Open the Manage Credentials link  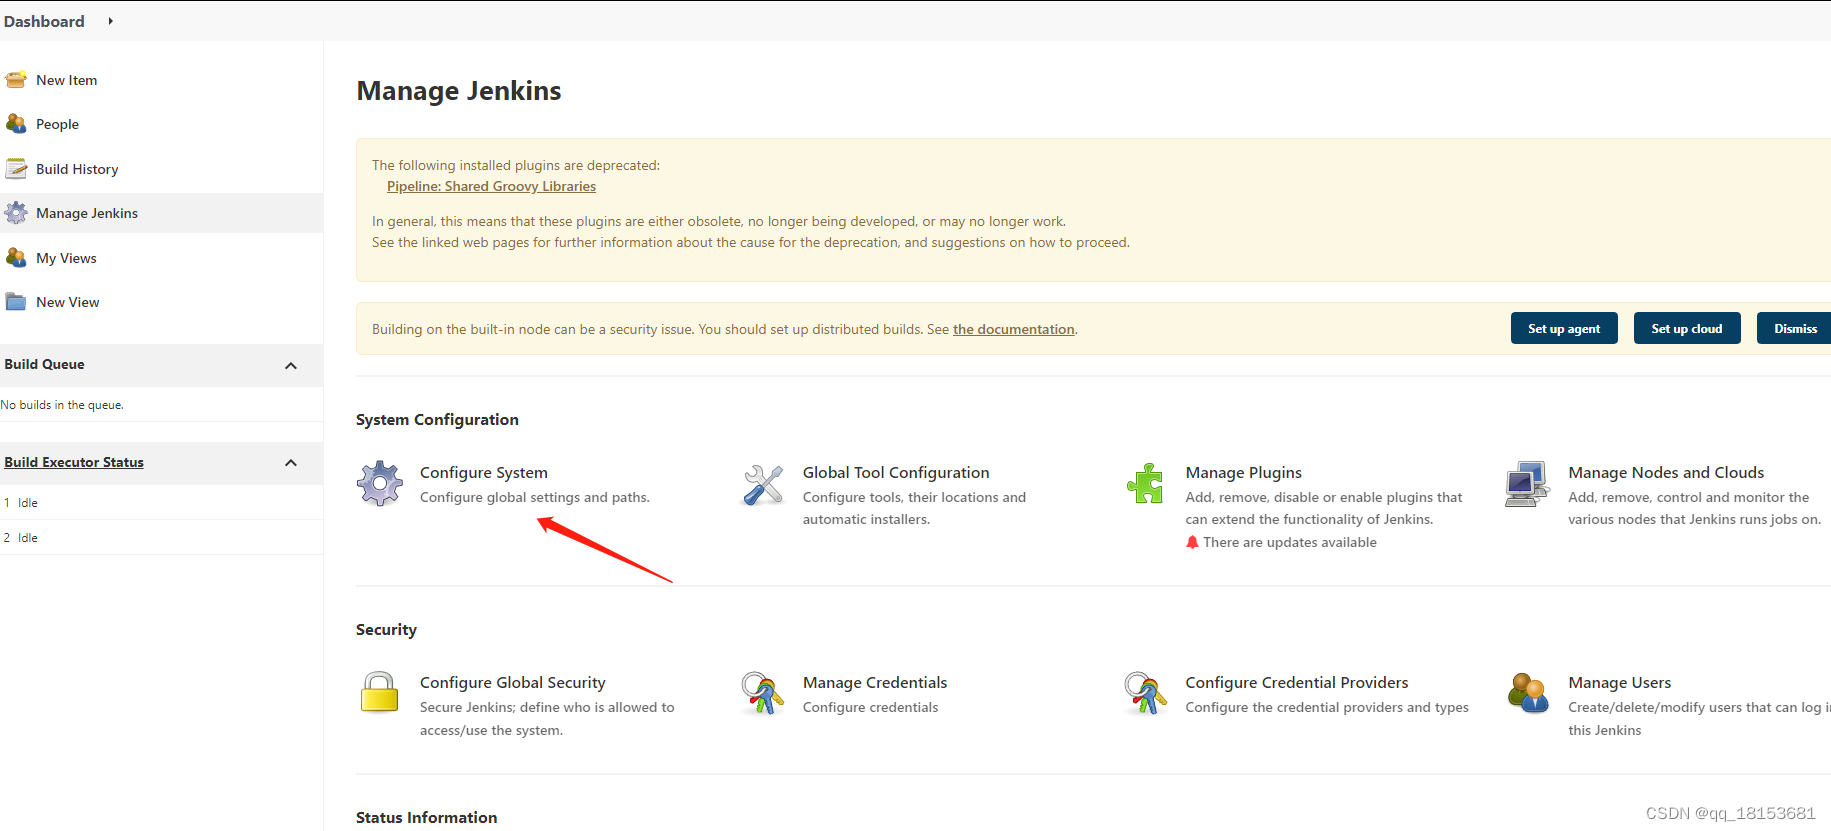click(x=875, y=682)
